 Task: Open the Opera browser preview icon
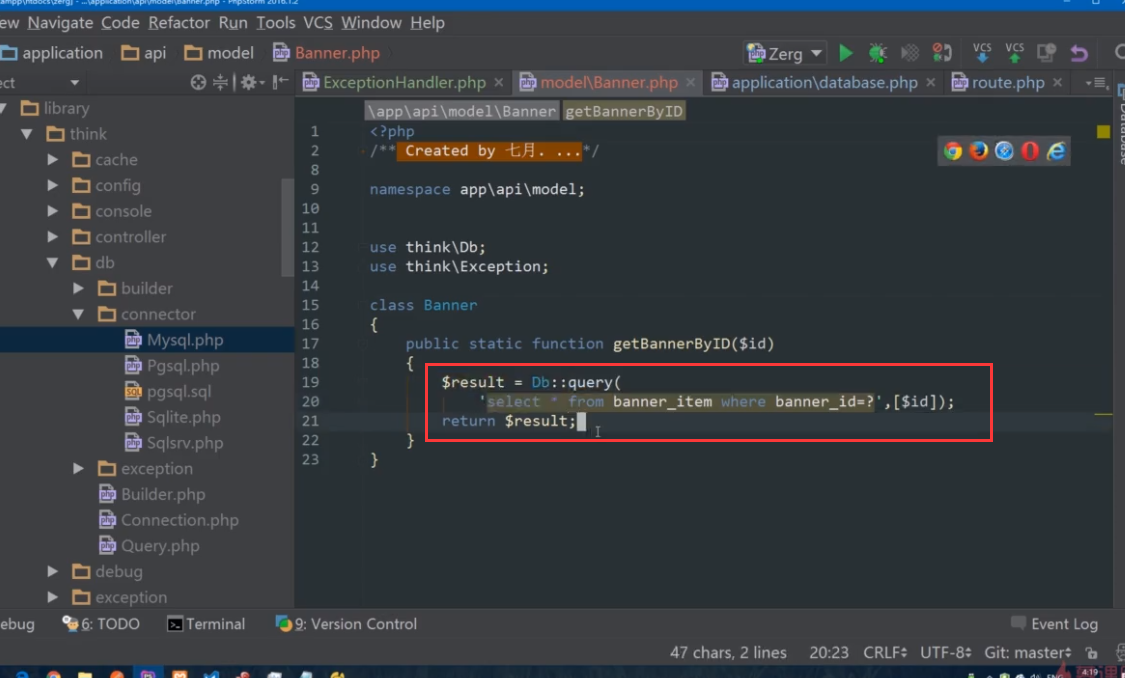(x=1030, y=151)
